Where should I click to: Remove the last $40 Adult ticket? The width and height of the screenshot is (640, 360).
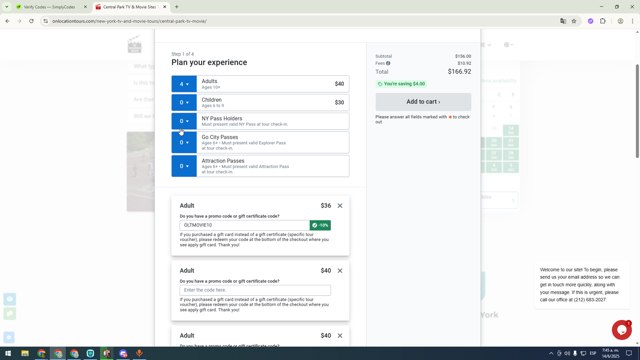(x=340, y=336)
